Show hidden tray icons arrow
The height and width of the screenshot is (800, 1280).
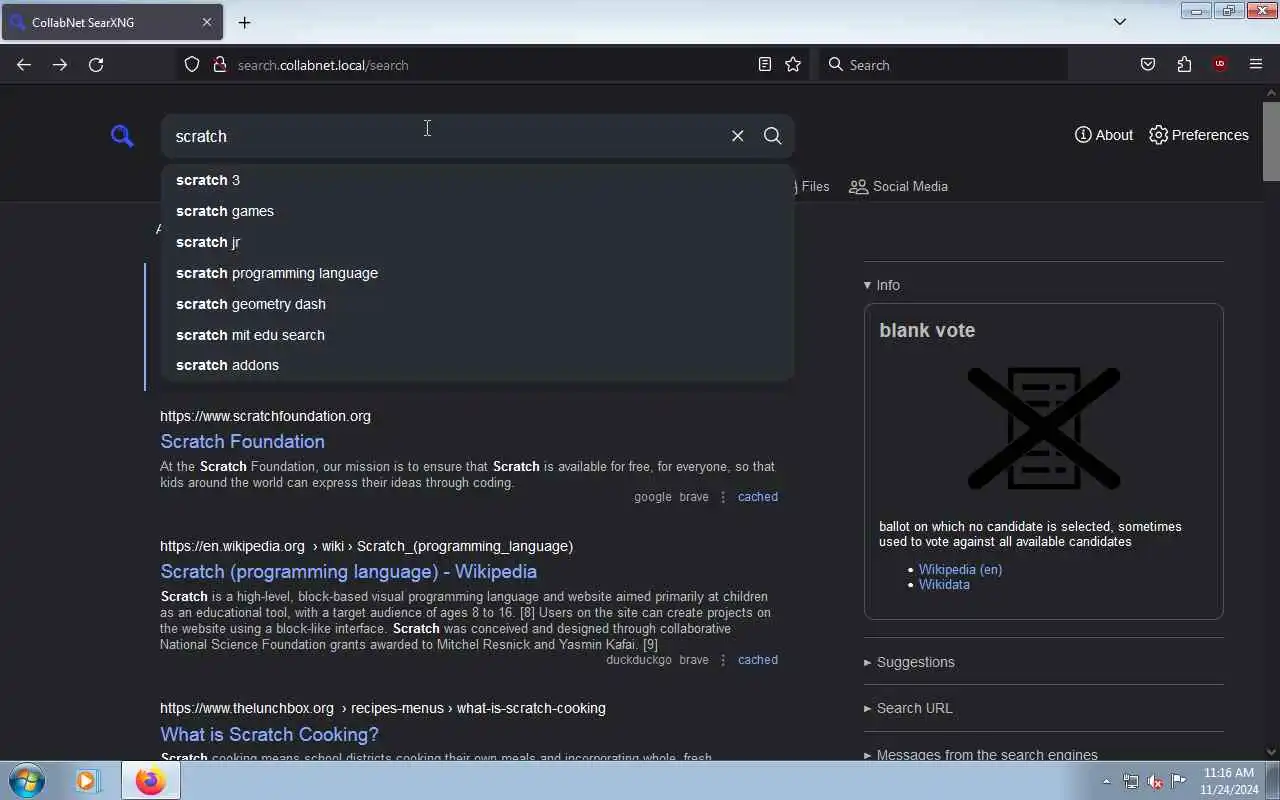1106,781
